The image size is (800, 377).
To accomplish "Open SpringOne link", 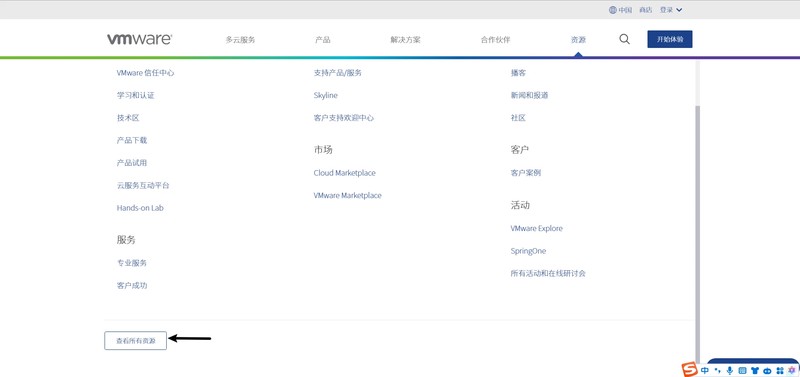I will (529, 251).
